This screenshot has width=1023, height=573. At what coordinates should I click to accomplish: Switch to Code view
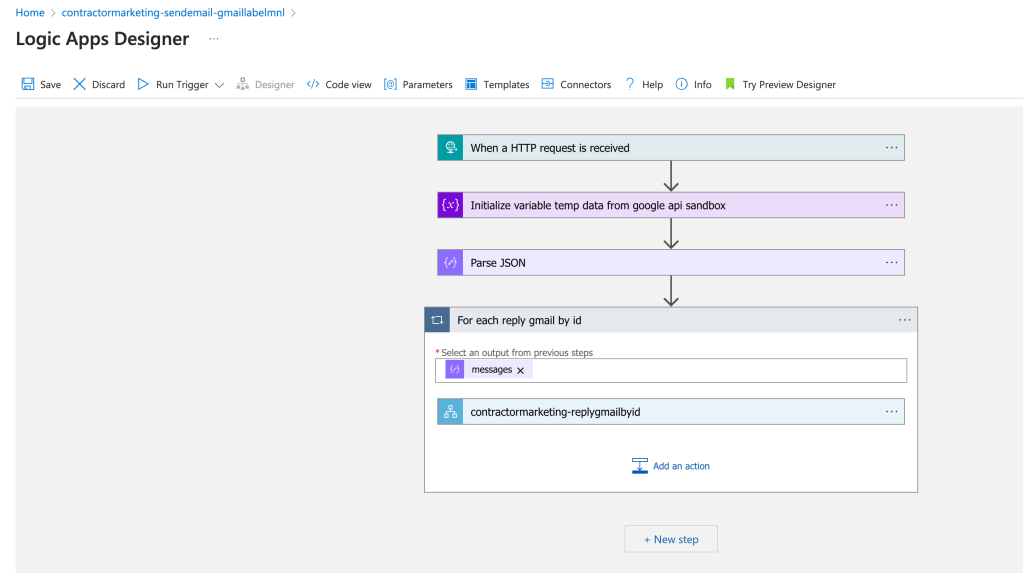tap(348, 85)
